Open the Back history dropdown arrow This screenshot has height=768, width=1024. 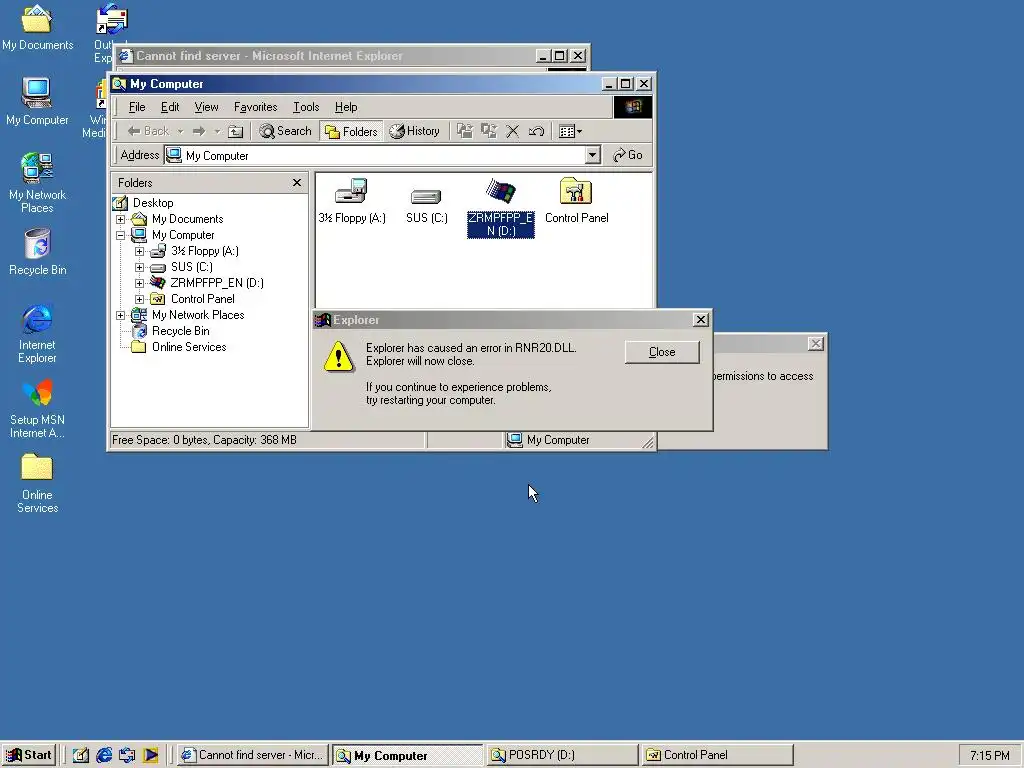pyautogui.click(x=180, y=131)
